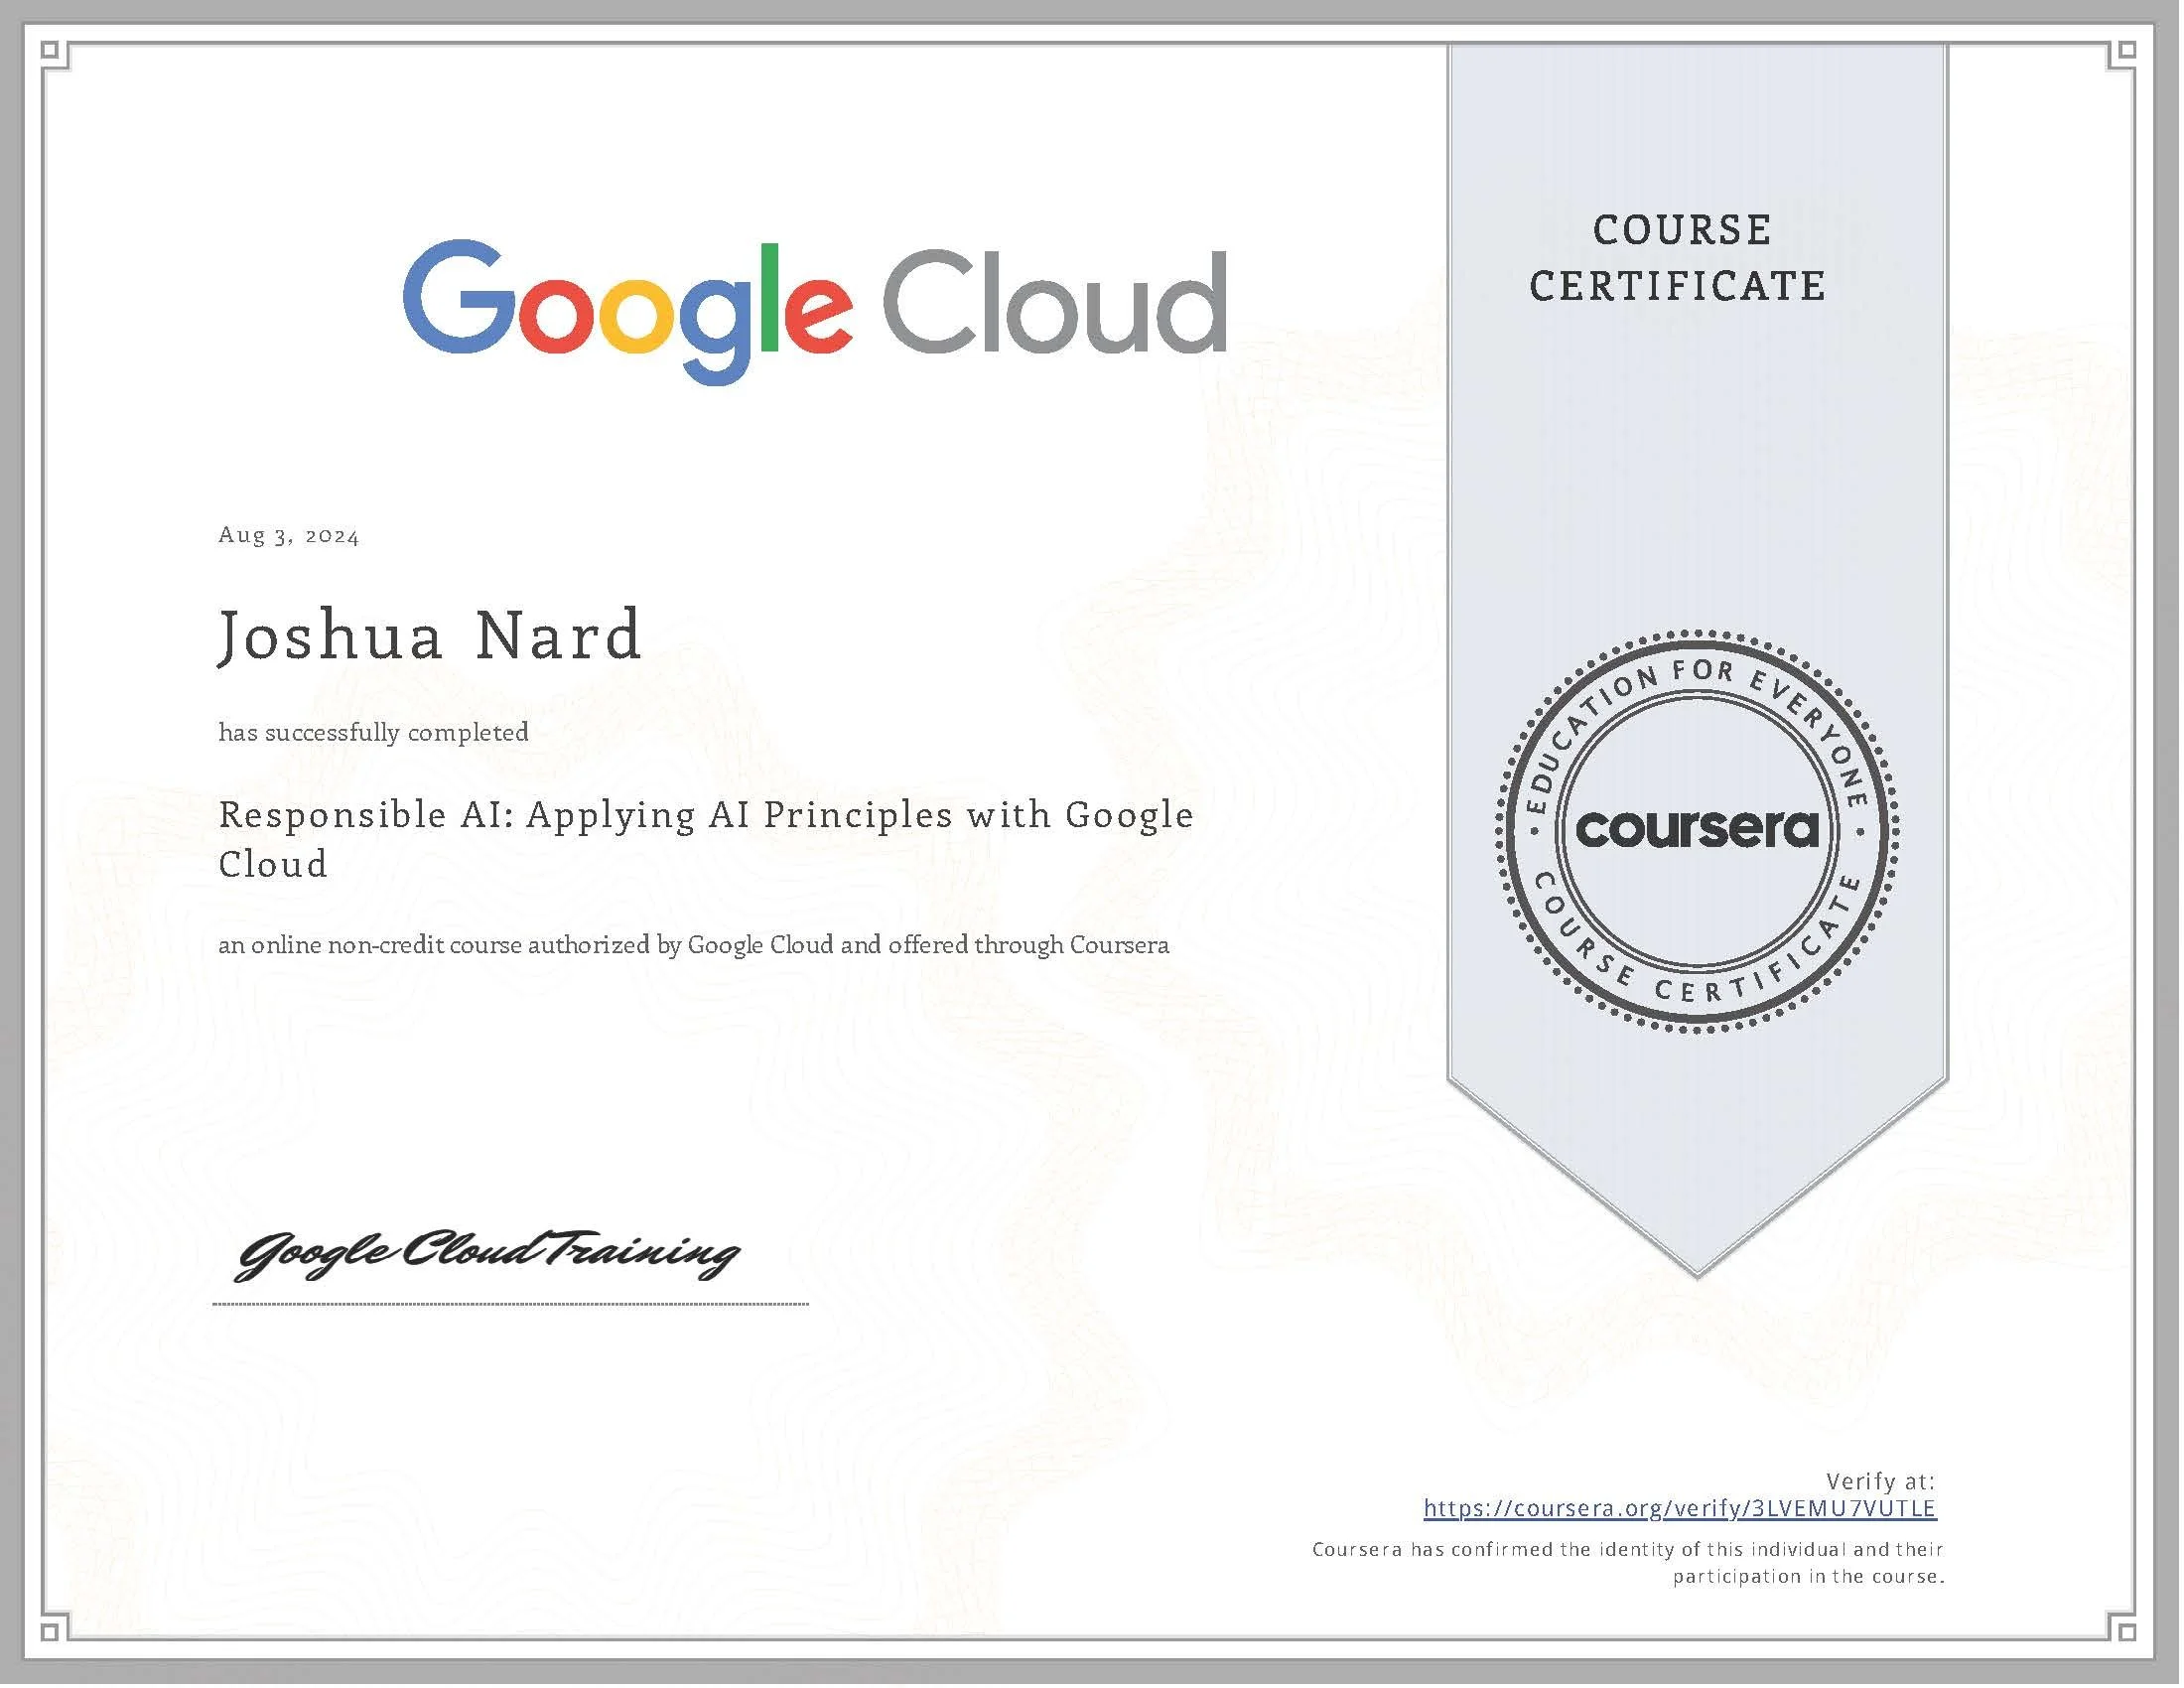Click the date 'Aug 3, 2024'
2184x1688 pixels.
288,537
